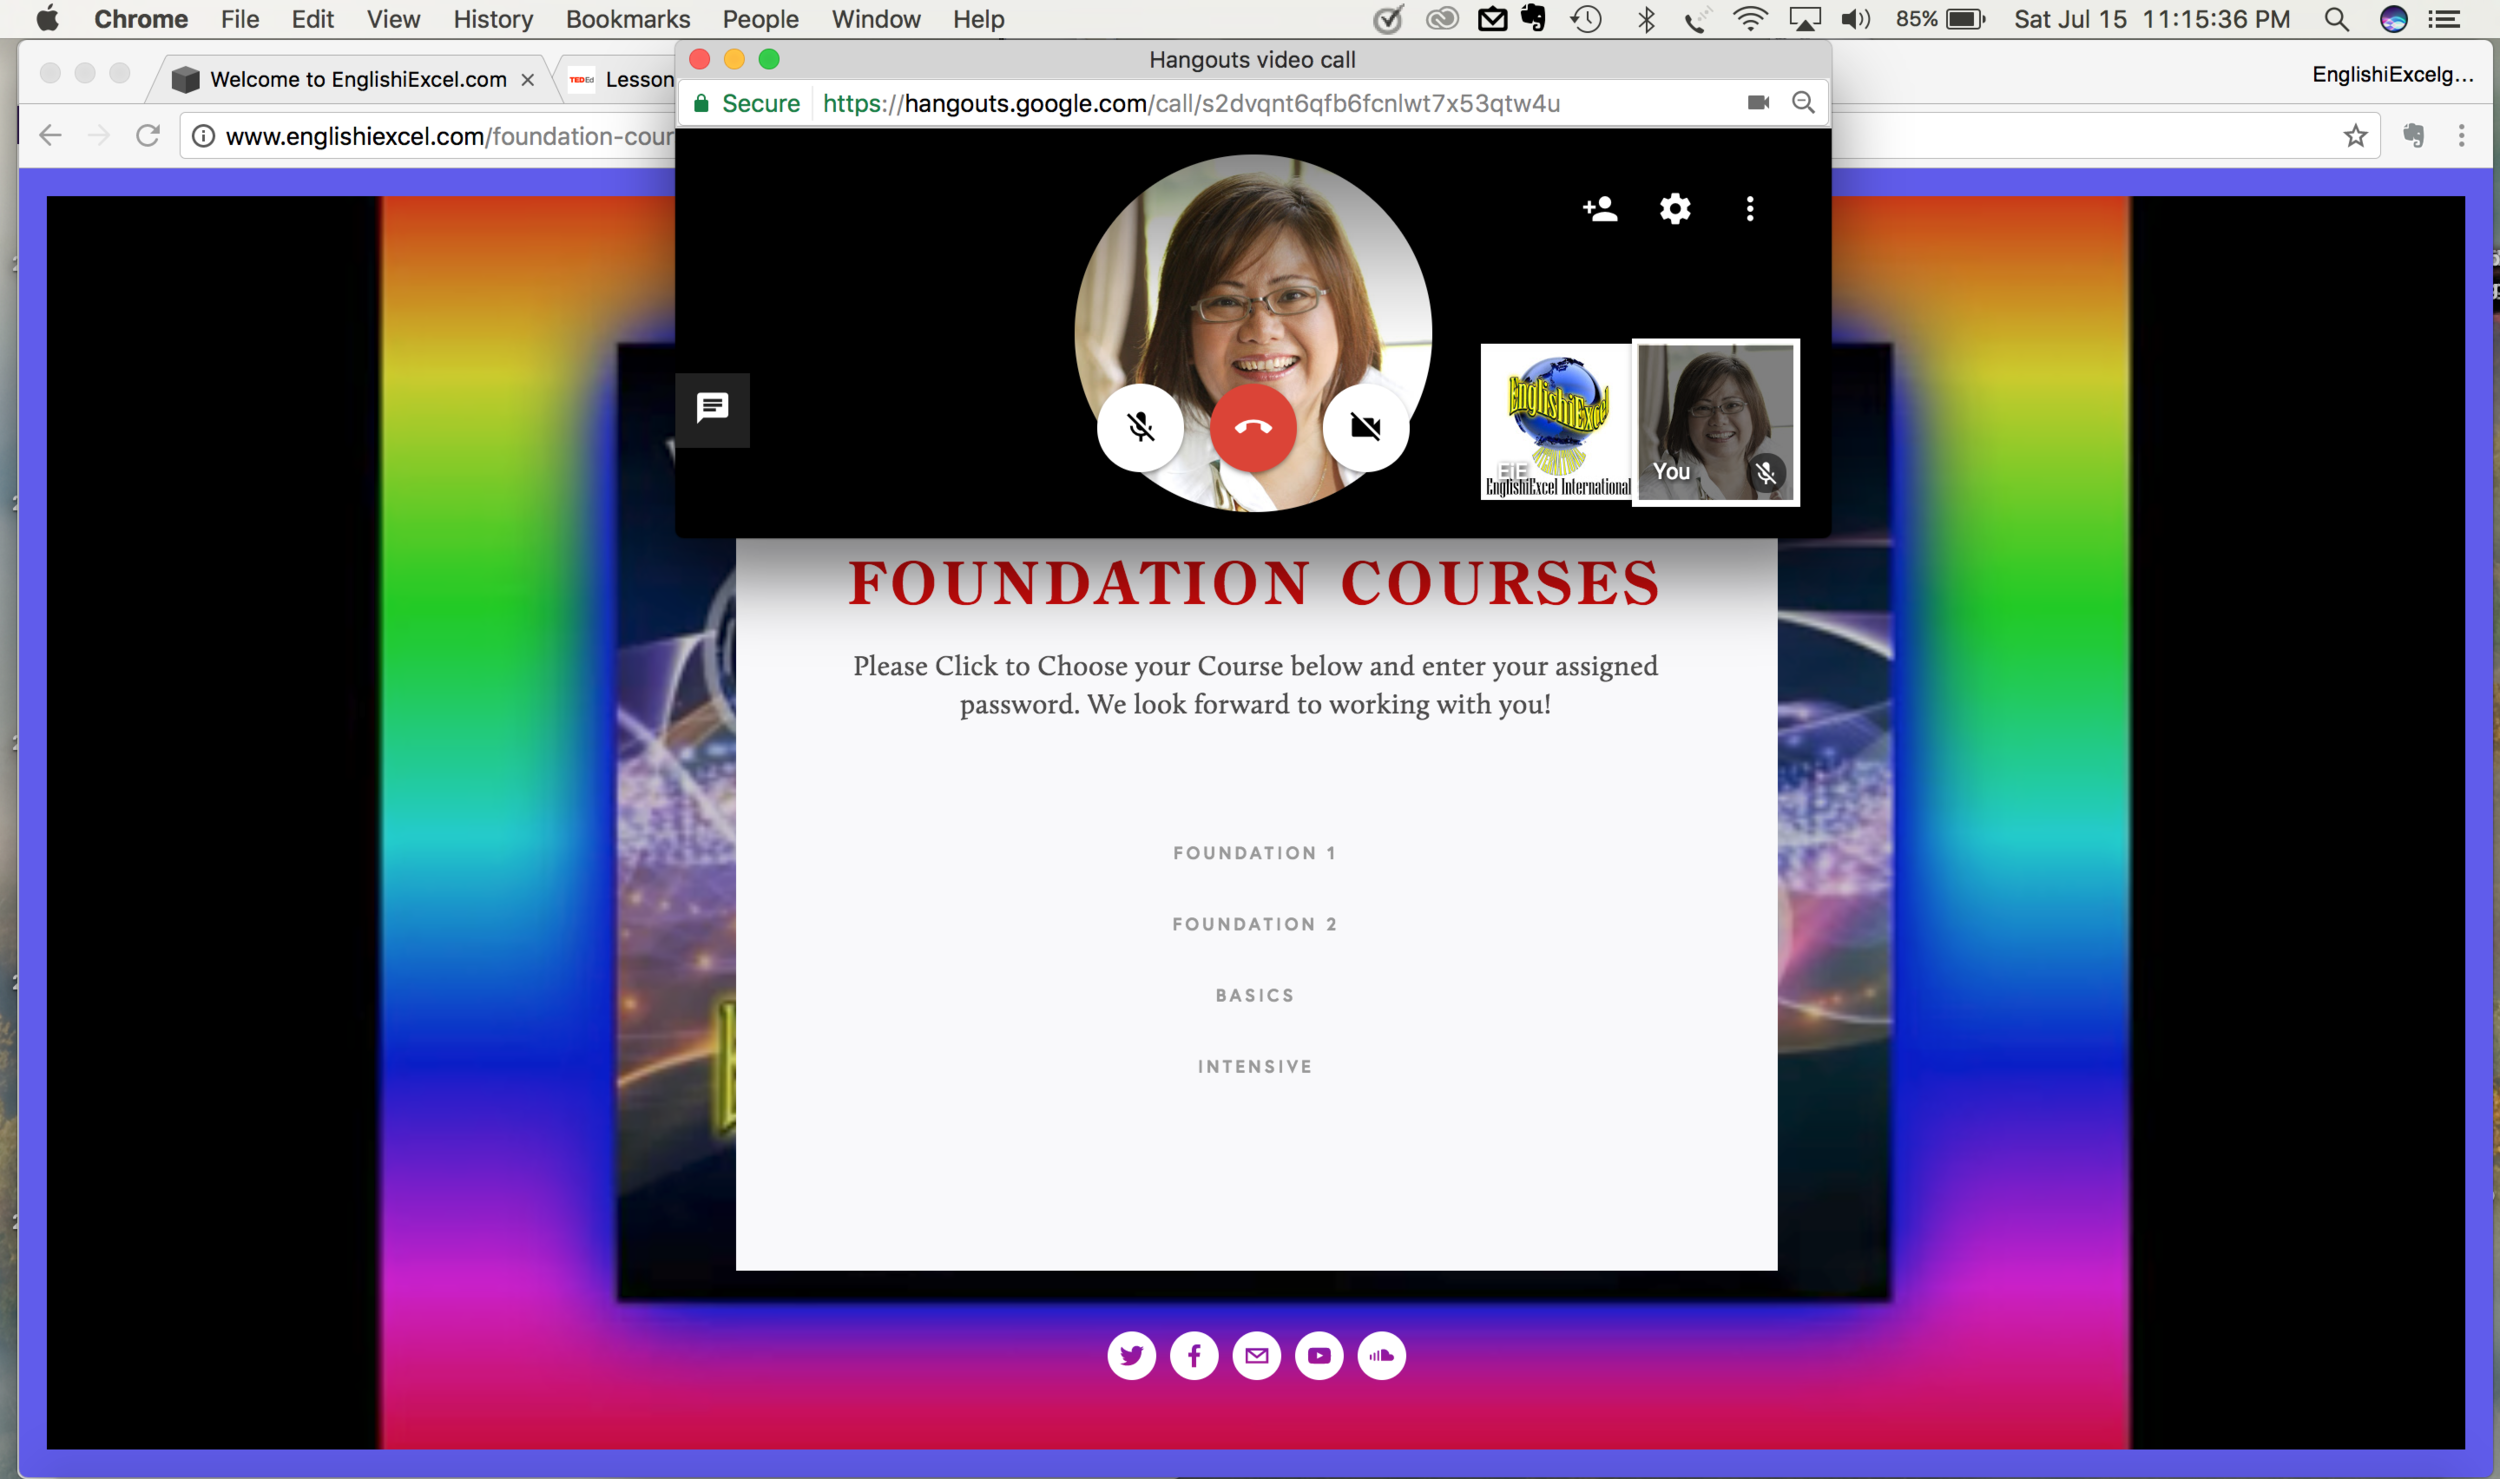Bookmark this page with the star
This screenshot has height=1479, width=2500.
2355,135
